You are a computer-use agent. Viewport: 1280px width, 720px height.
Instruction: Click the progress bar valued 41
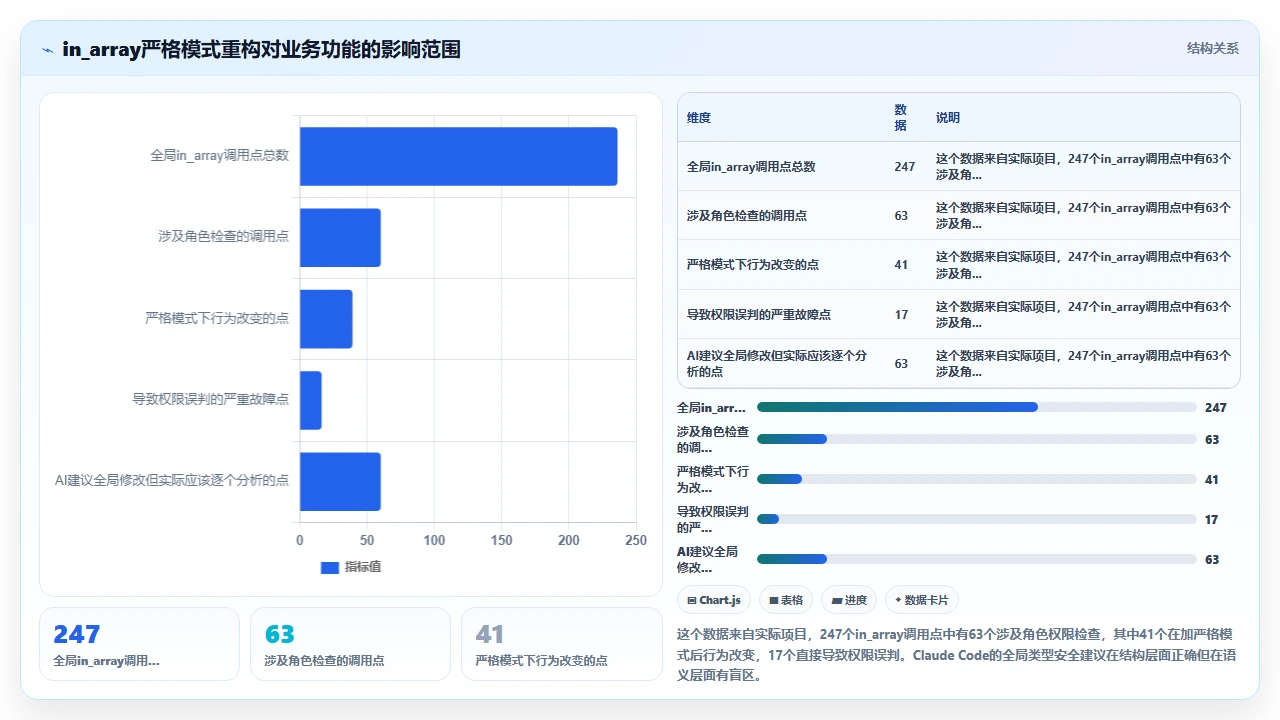pos(977,479)
